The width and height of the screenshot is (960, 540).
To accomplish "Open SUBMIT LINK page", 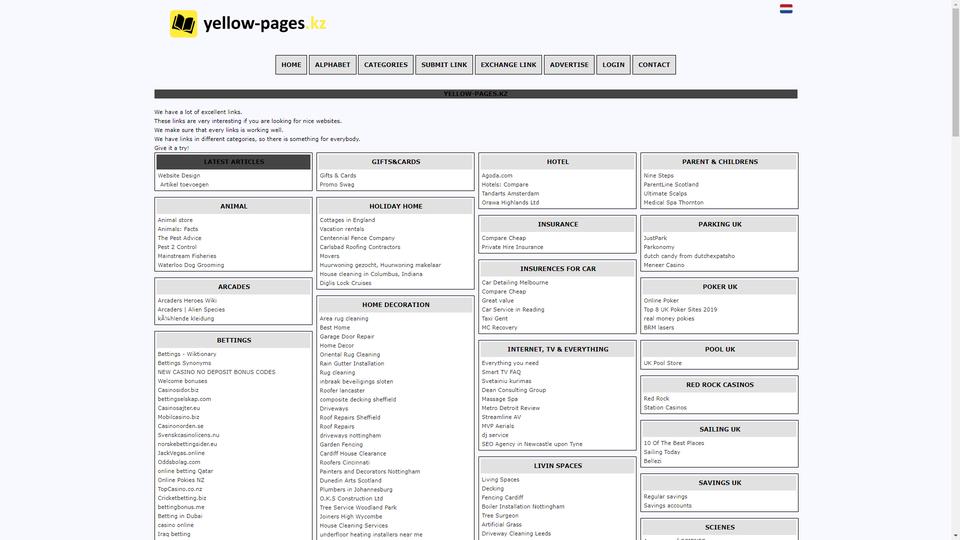I will click(x=444, y=65).
